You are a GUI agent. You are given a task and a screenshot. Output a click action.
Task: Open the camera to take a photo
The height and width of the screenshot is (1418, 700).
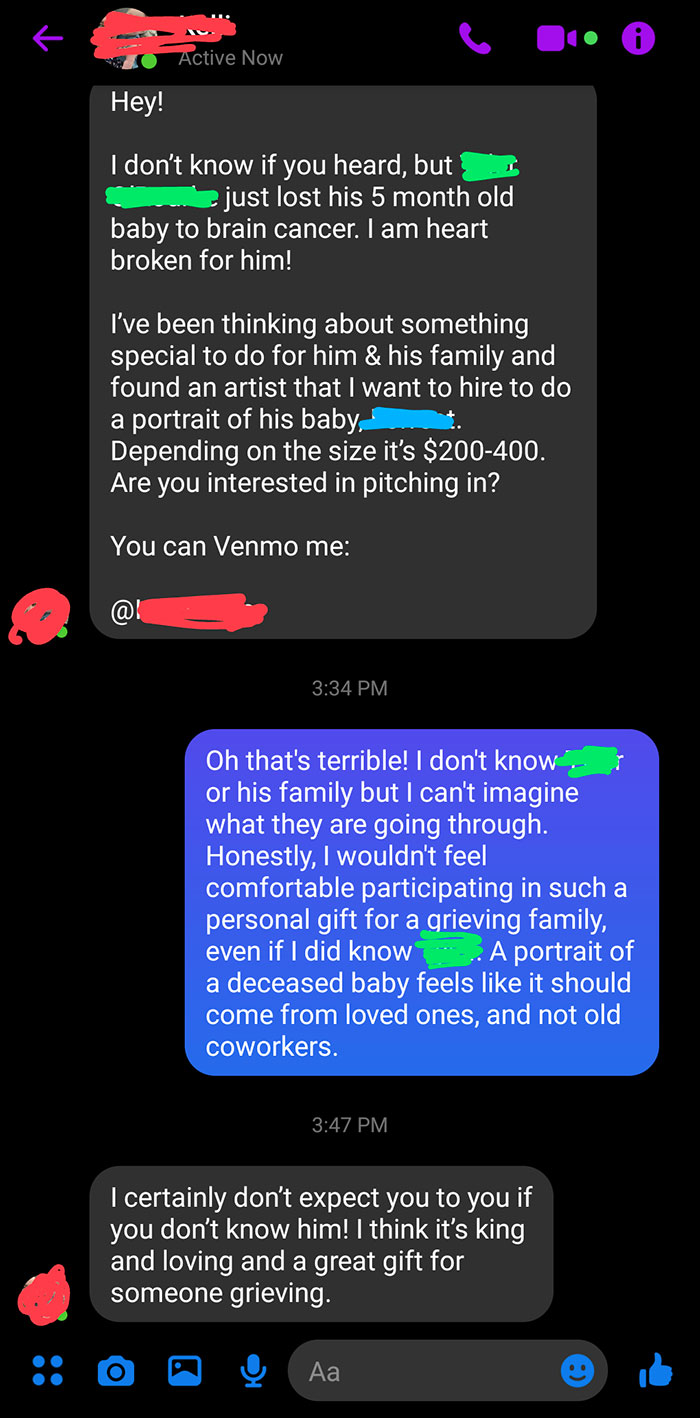116,1371
